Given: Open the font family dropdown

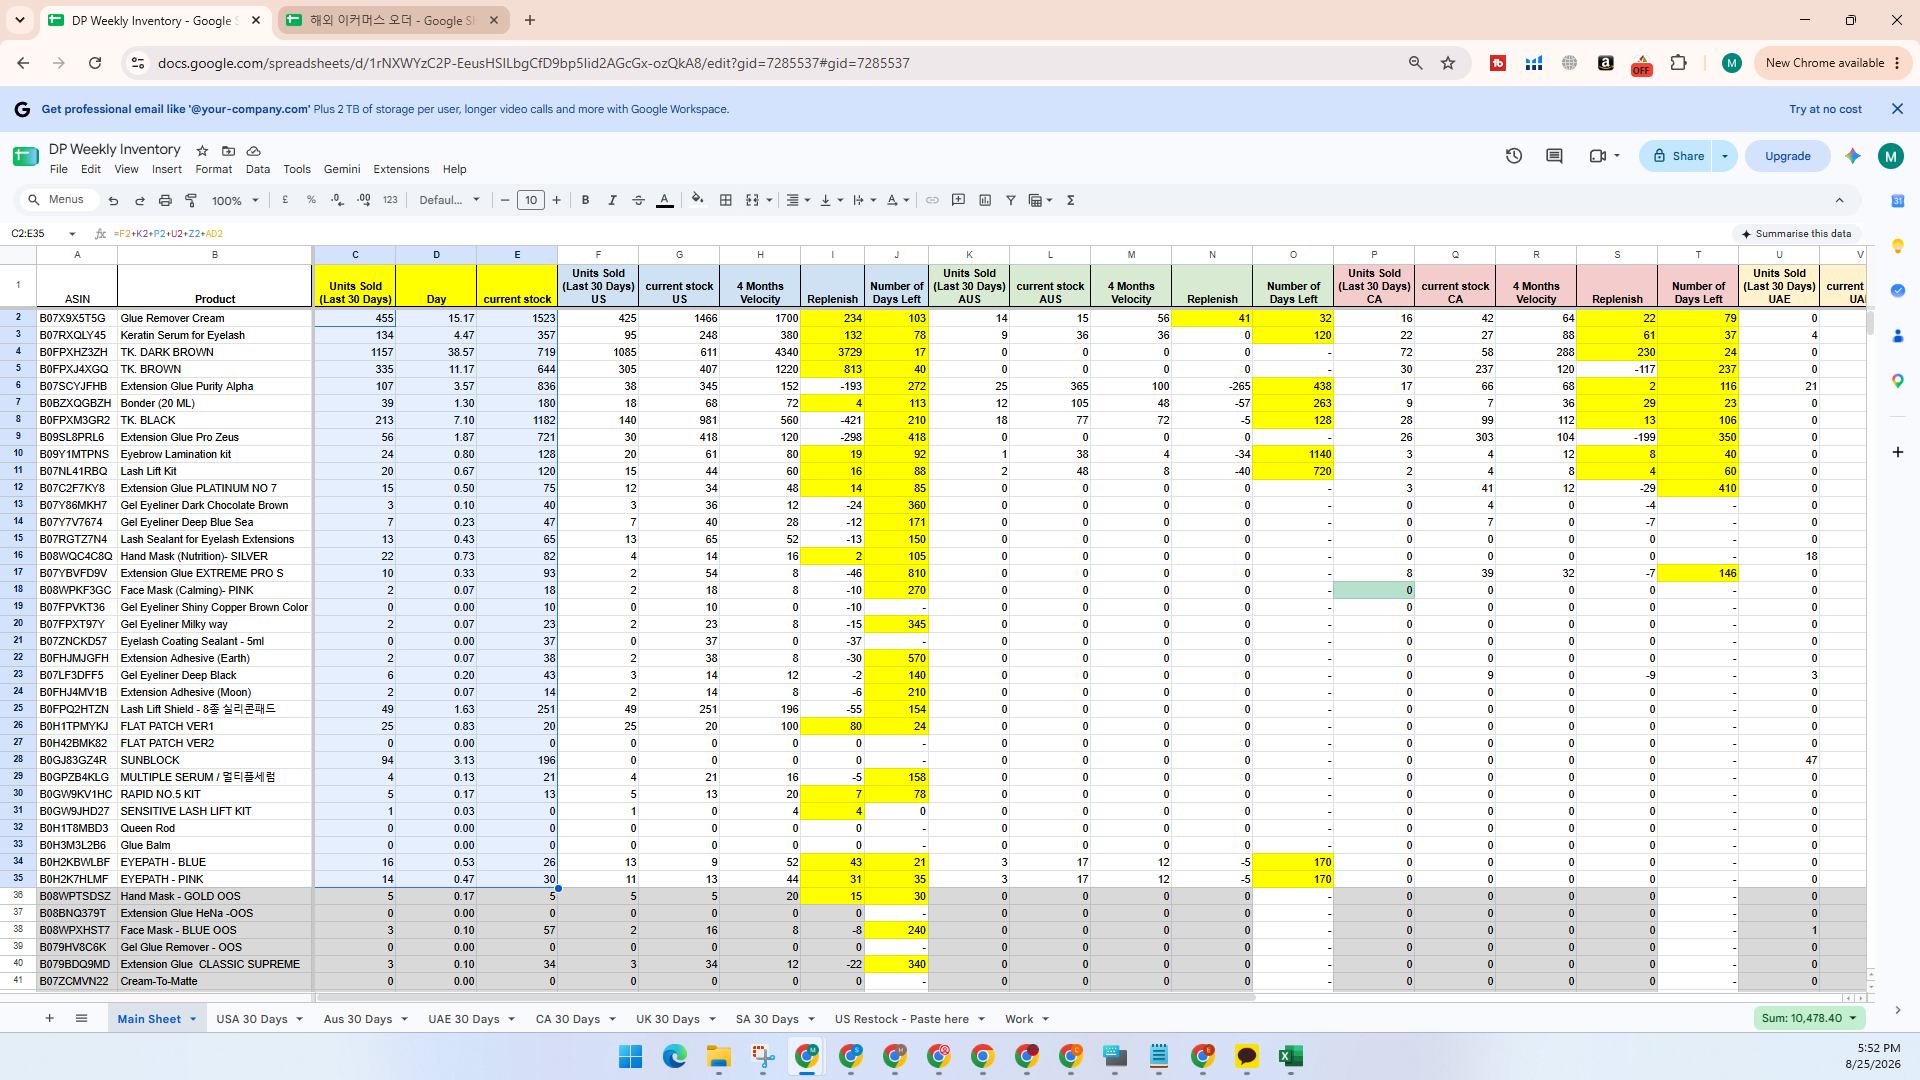Looking at the screenshot, I should 449,200.
